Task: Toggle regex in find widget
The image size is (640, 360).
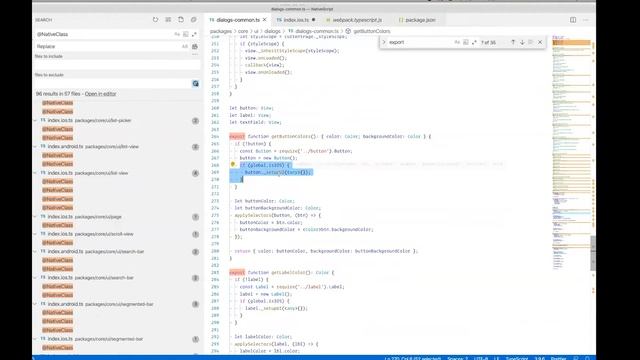Action: tap(474, 42)
